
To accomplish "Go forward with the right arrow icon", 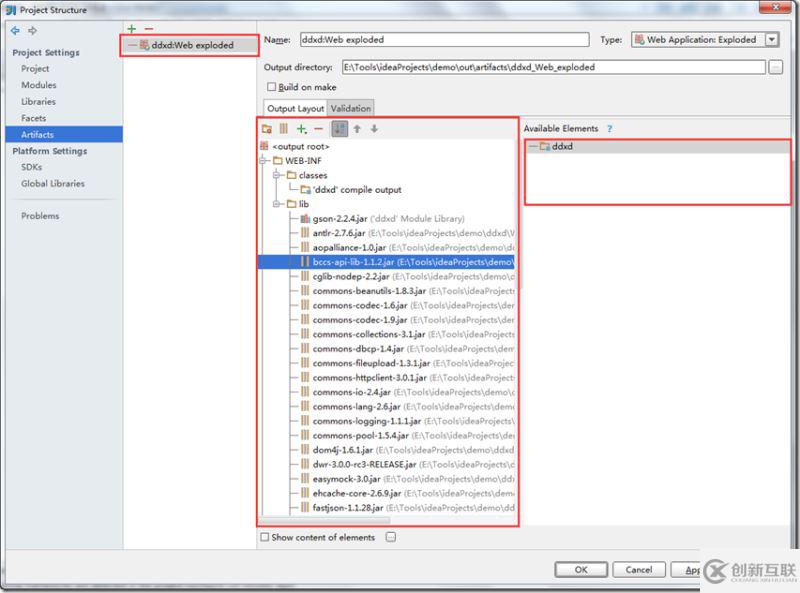I will coord(32,31).
